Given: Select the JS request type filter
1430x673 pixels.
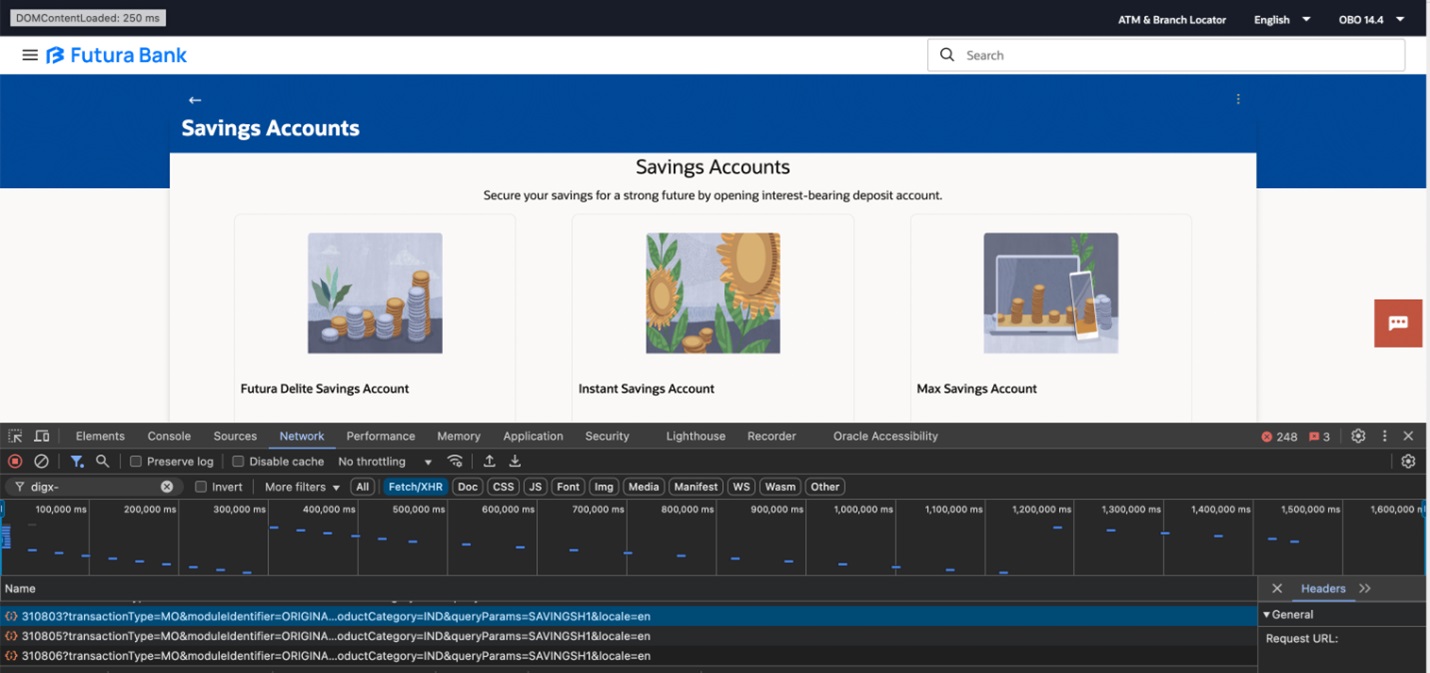Looking at the screenshot, I should click(x=535, y=487).
